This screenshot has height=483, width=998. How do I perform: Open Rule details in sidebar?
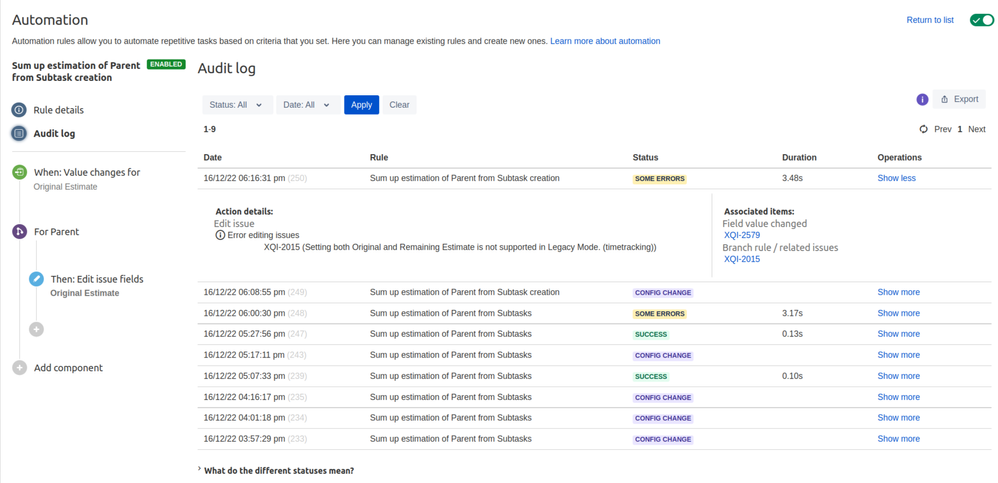click(58, 110)
